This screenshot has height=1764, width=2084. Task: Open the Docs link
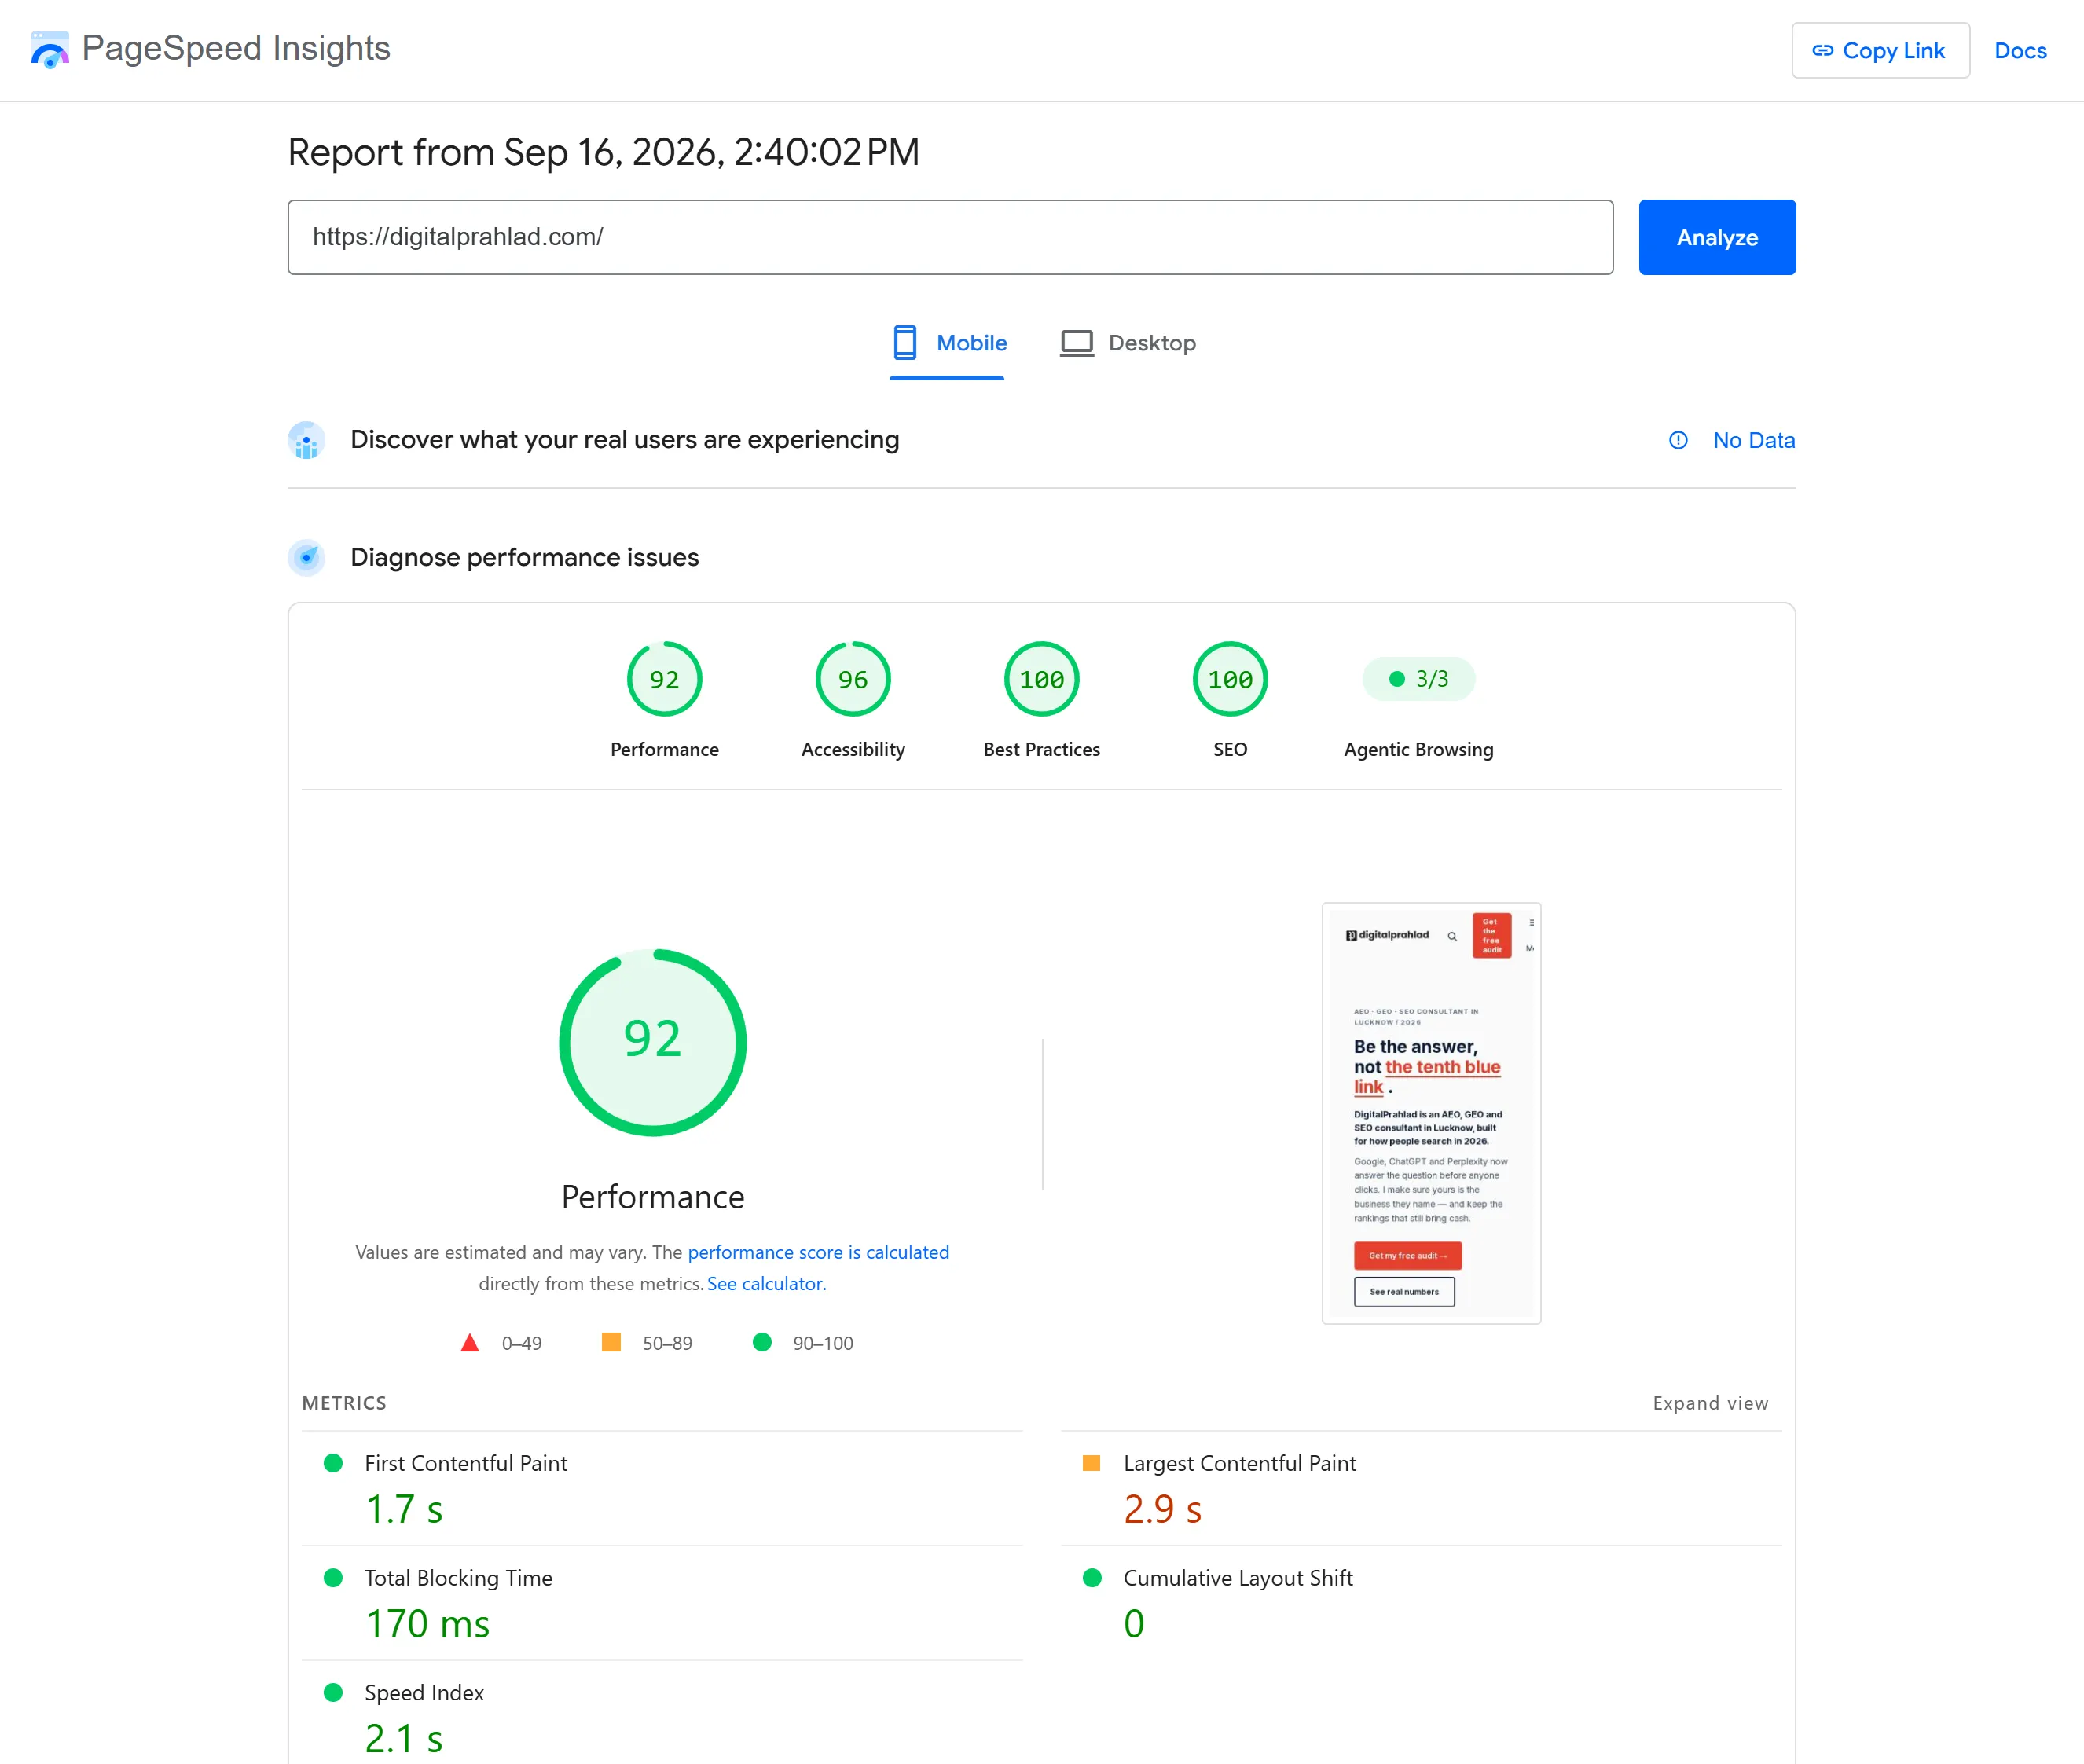pyautogui.click(x=2020, y=50)
